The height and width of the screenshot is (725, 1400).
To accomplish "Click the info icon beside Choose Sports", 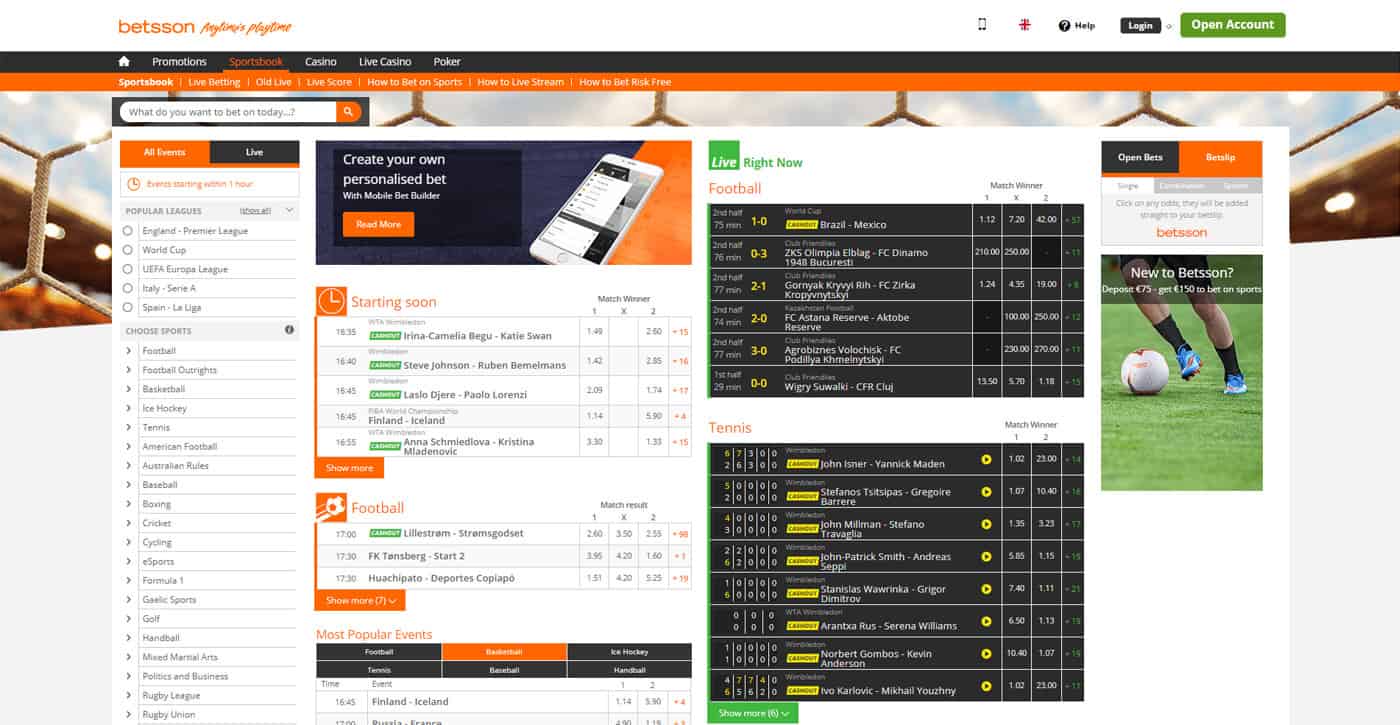I will [290, 330].
